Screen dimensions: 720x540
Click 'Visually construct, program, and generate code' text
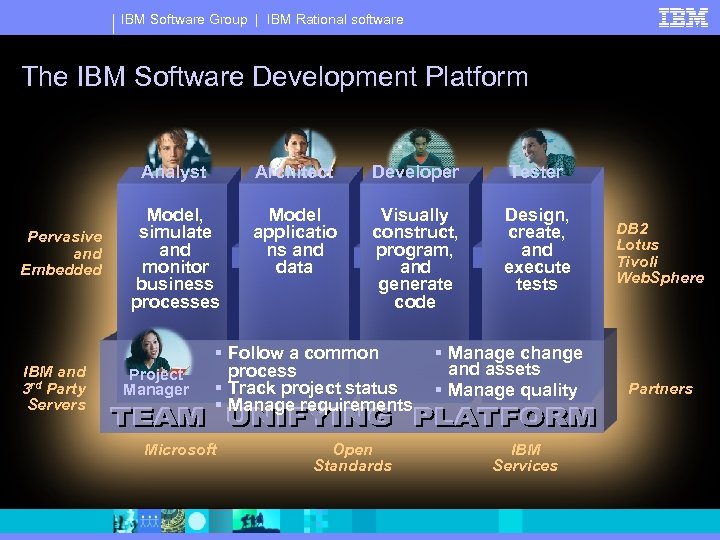click(x=415, y=258)
